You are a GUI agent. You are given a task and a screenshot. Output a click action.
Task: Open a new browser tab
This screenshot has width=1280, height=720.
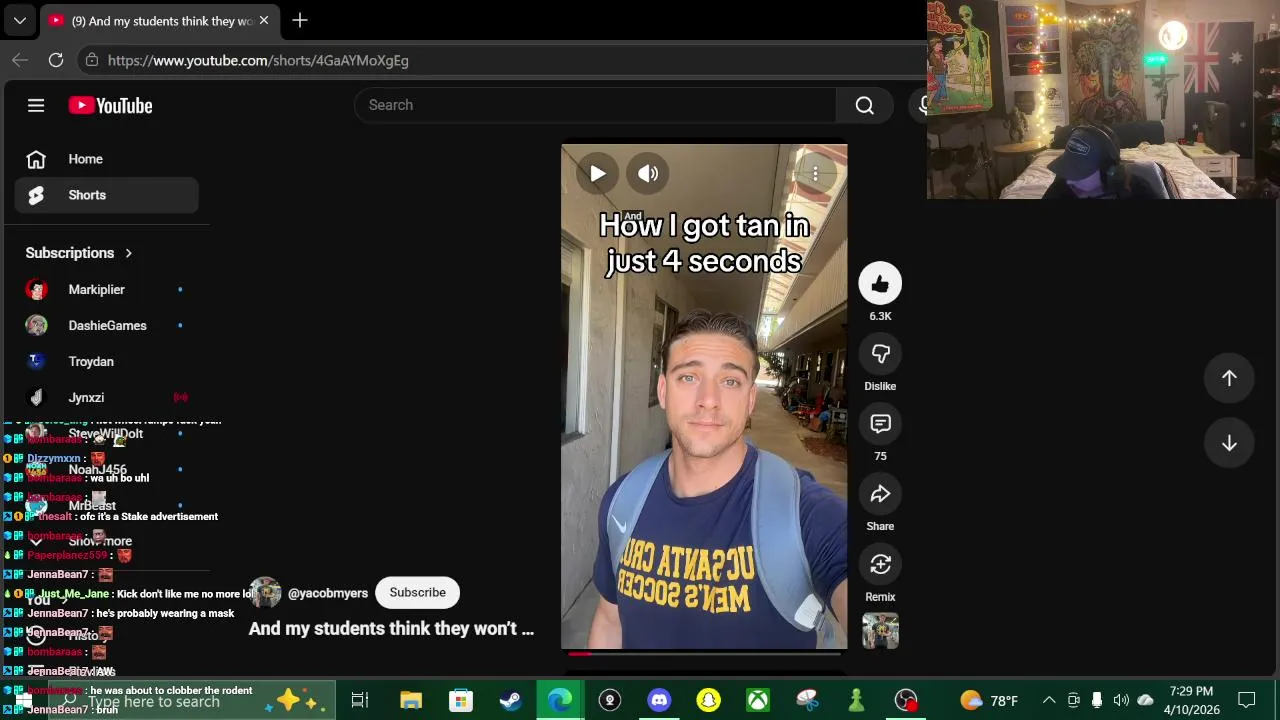click(x=300, y=20)
